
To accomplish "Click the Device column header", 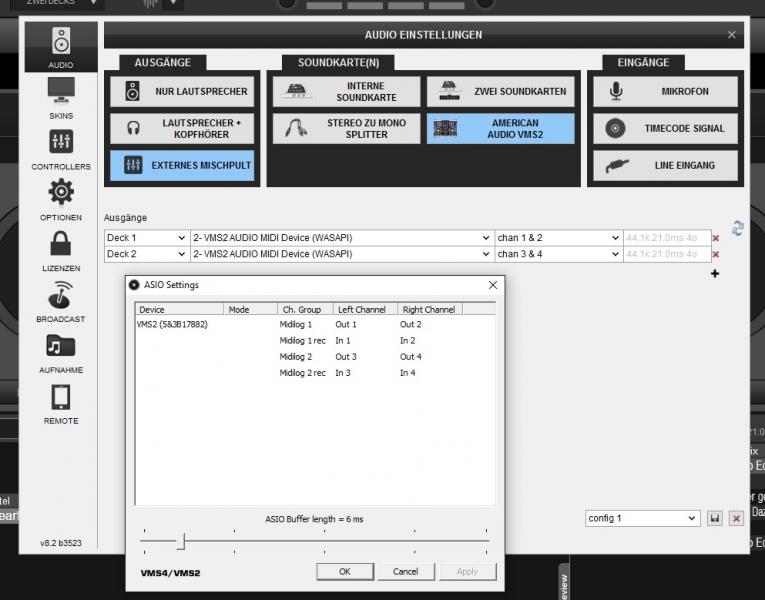I will pyautogui.click(x=179, y=309).
